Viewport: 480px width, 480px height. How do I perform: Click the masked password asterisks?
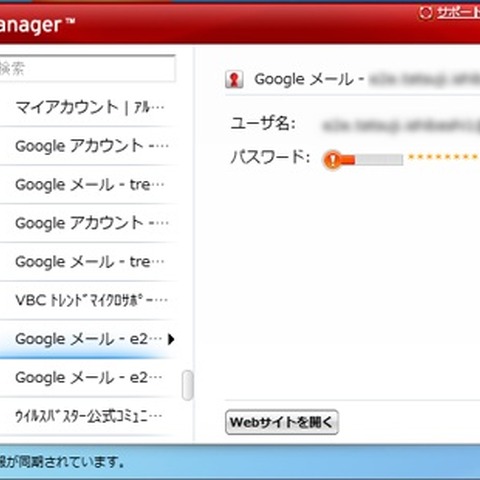pyautogui.click(x=444, y=157)
